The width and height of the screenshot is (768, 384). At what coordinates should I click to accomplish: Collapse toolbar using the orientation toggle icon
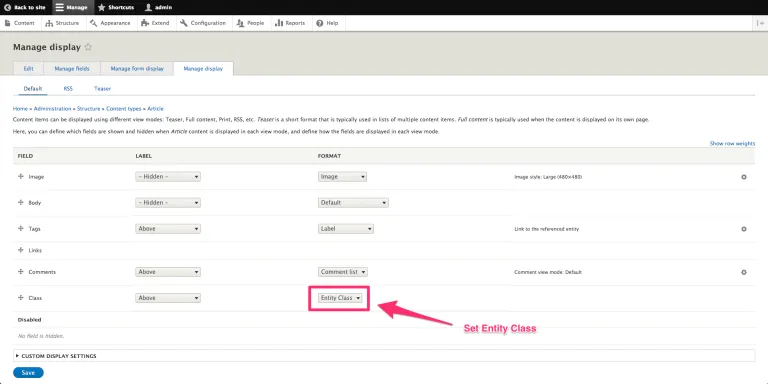coord(760,23)
